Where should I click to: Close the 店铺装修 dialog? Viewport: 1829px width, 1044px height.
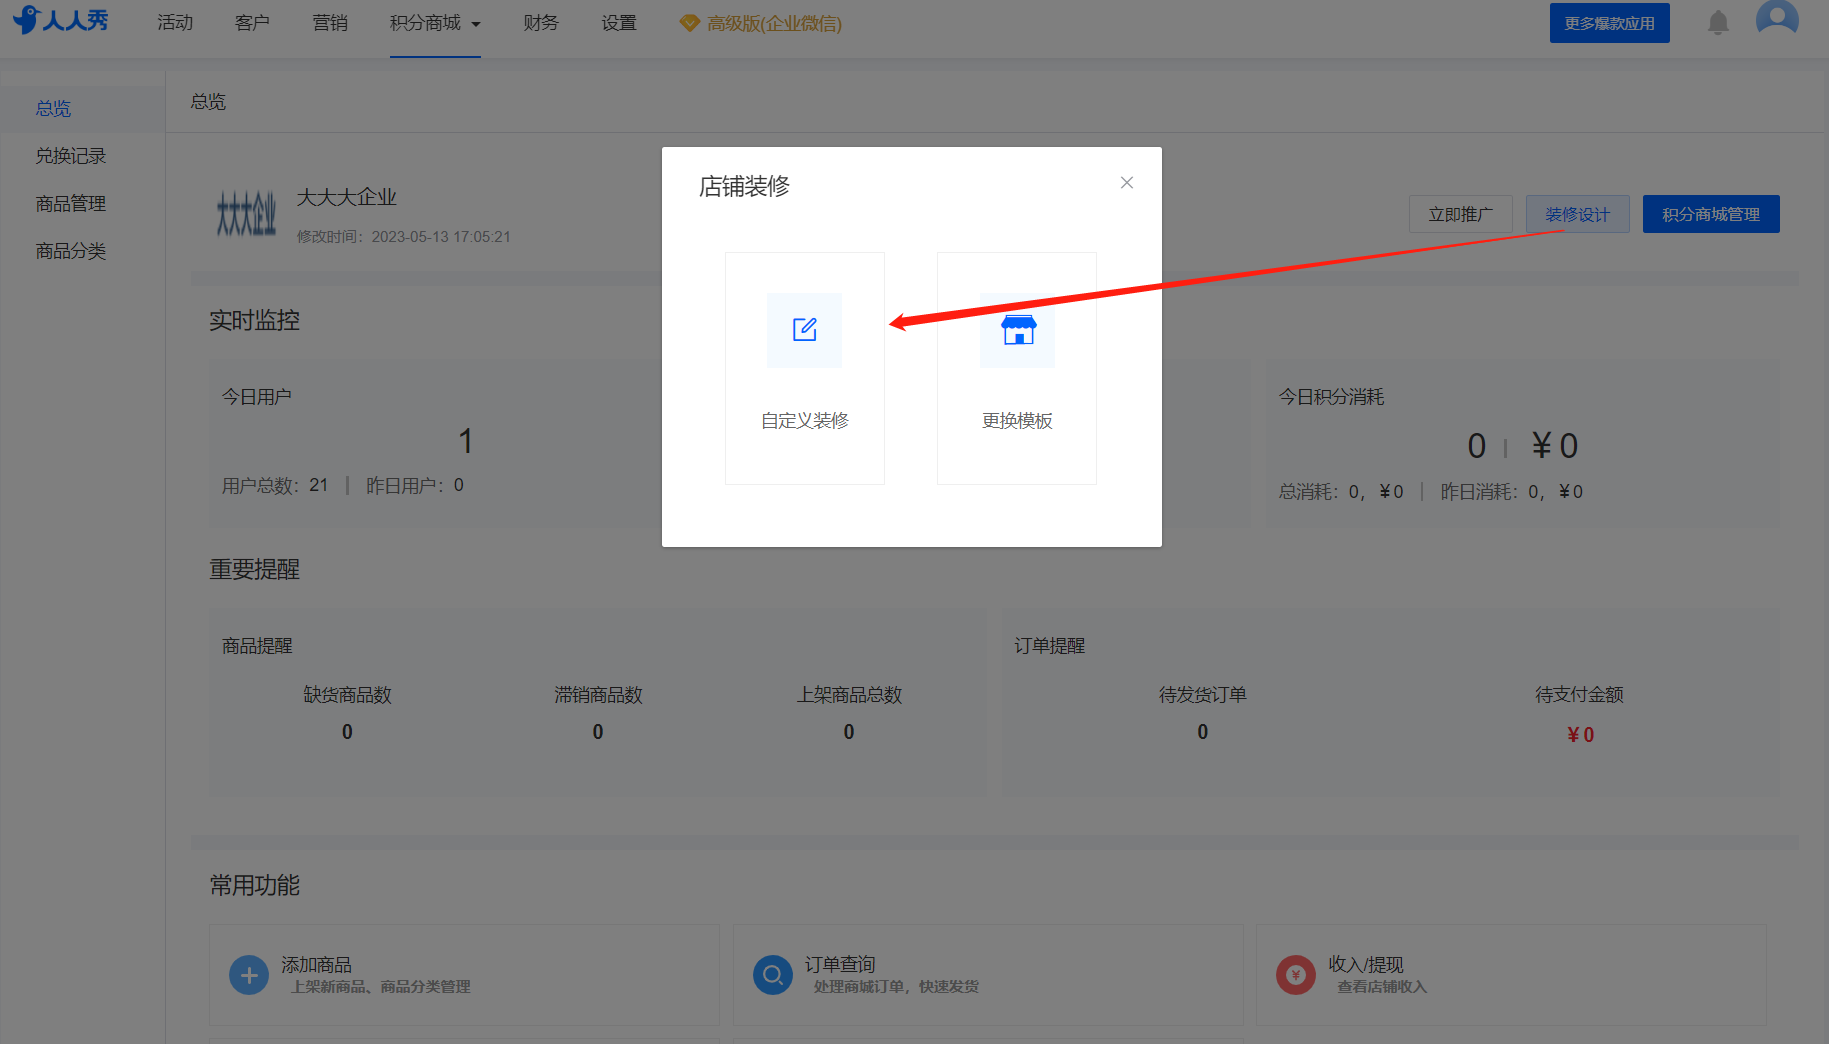click(1127, 183)
